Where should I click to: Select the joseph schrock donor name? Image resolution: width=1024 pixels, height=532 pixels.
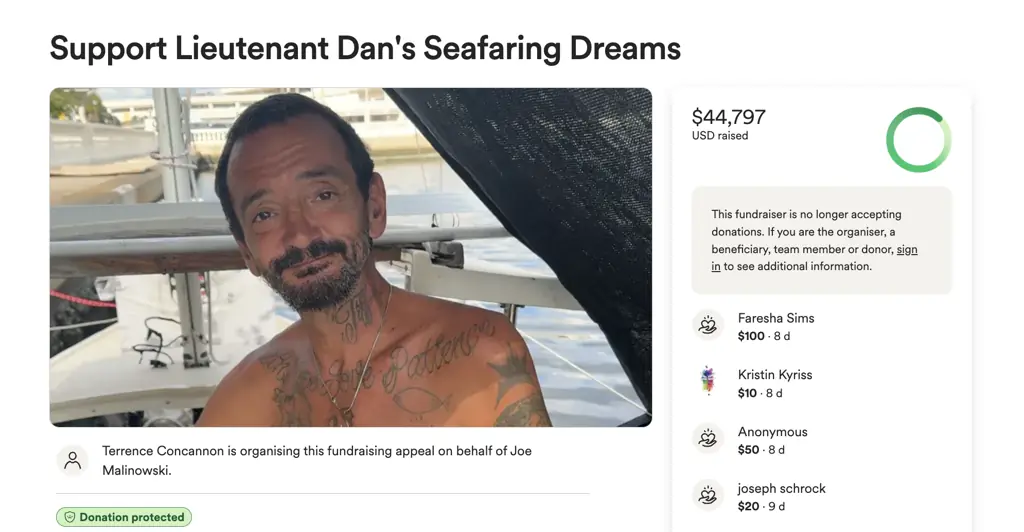click(781, 489)
